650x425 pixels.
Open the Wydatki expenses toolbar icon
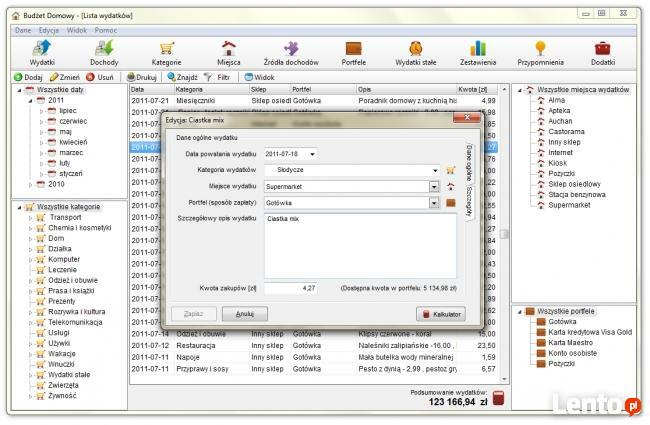tap(42, 52)
